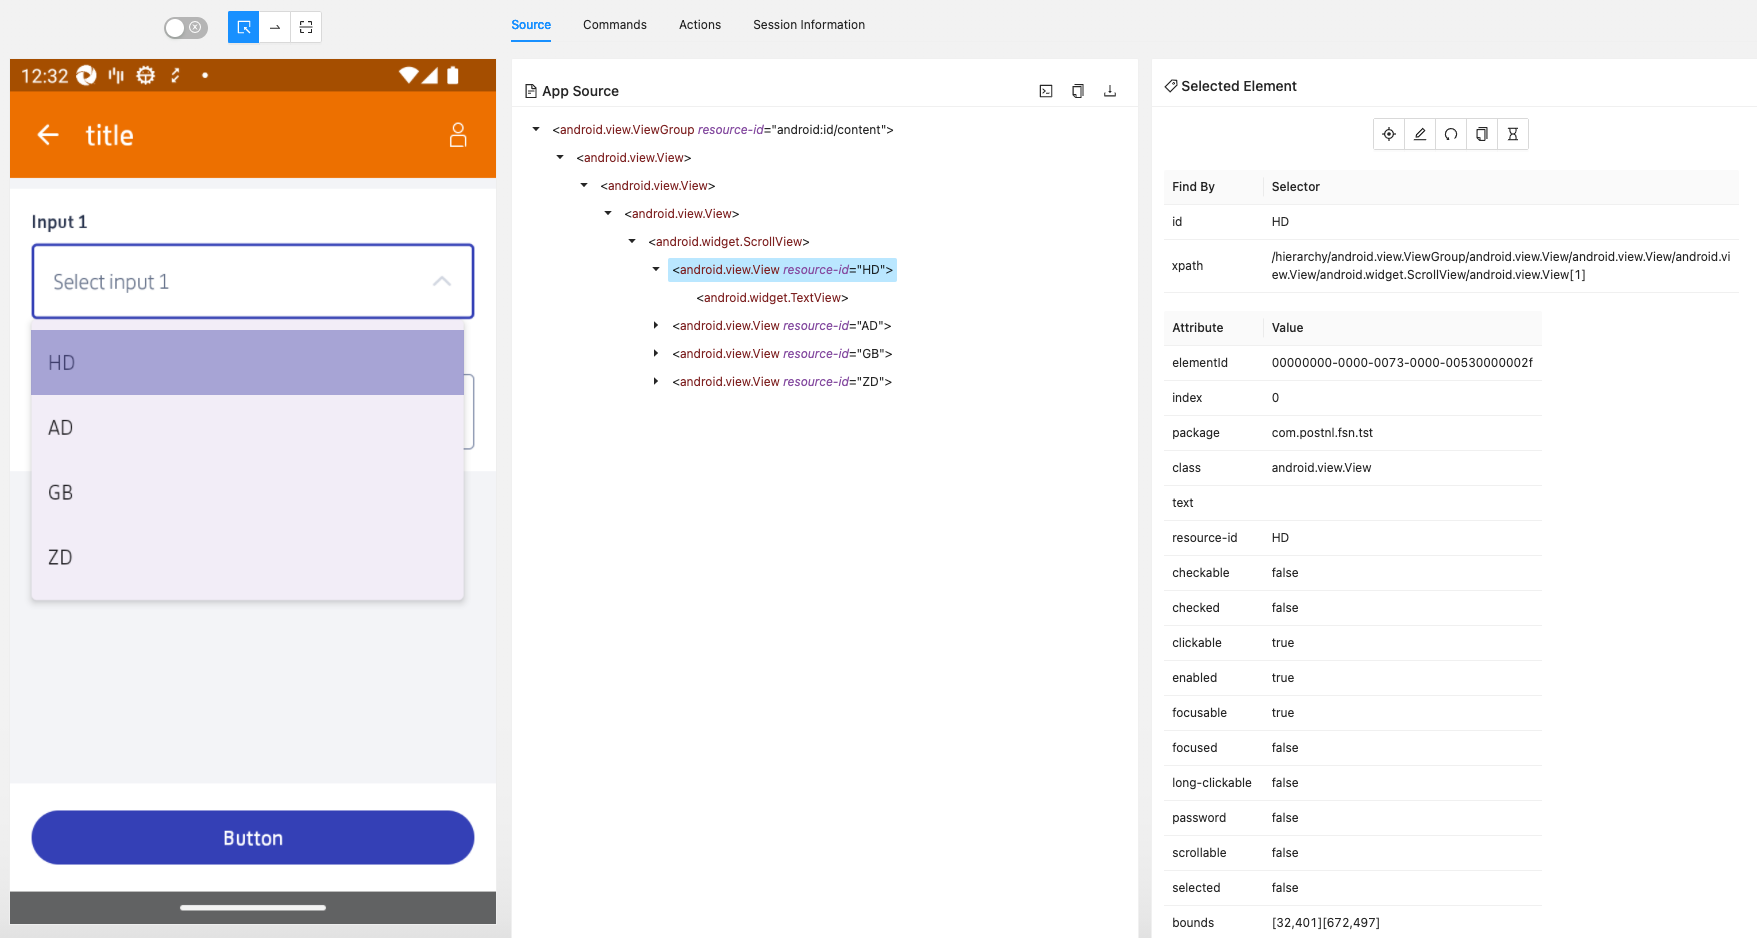Image resolution: width=1757 pixels, height=938 pixels.
Task: Expand the resource-id "GB" tree node
Action: click(656, 354)
